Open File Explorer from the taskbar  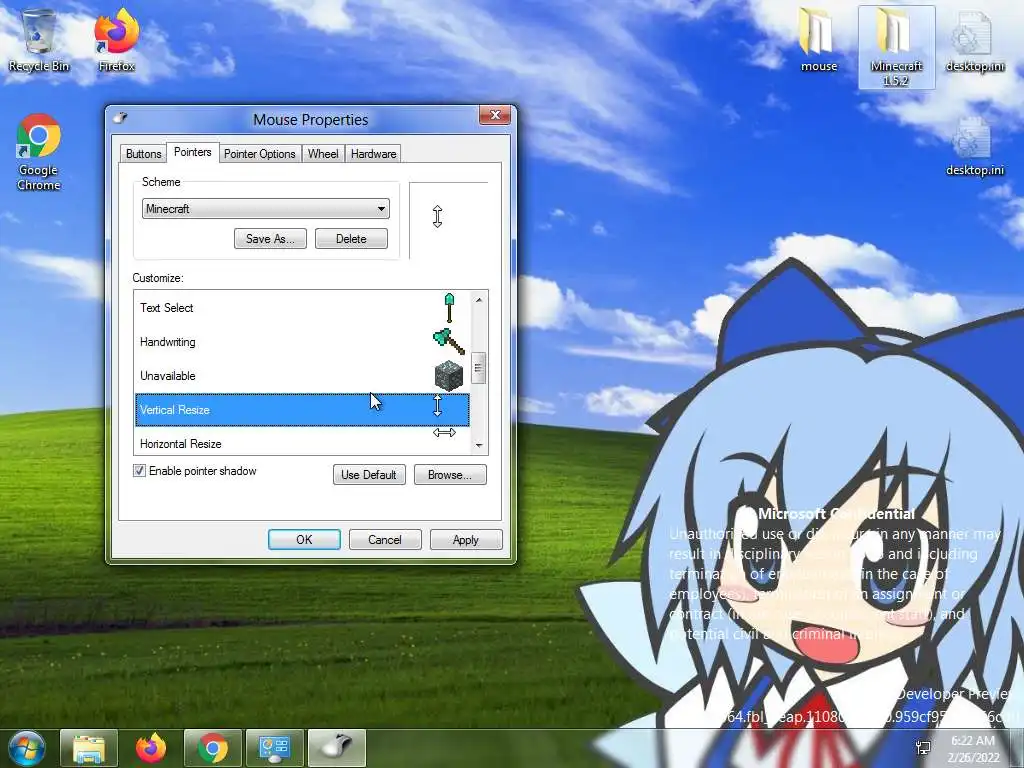click(89, 748)
